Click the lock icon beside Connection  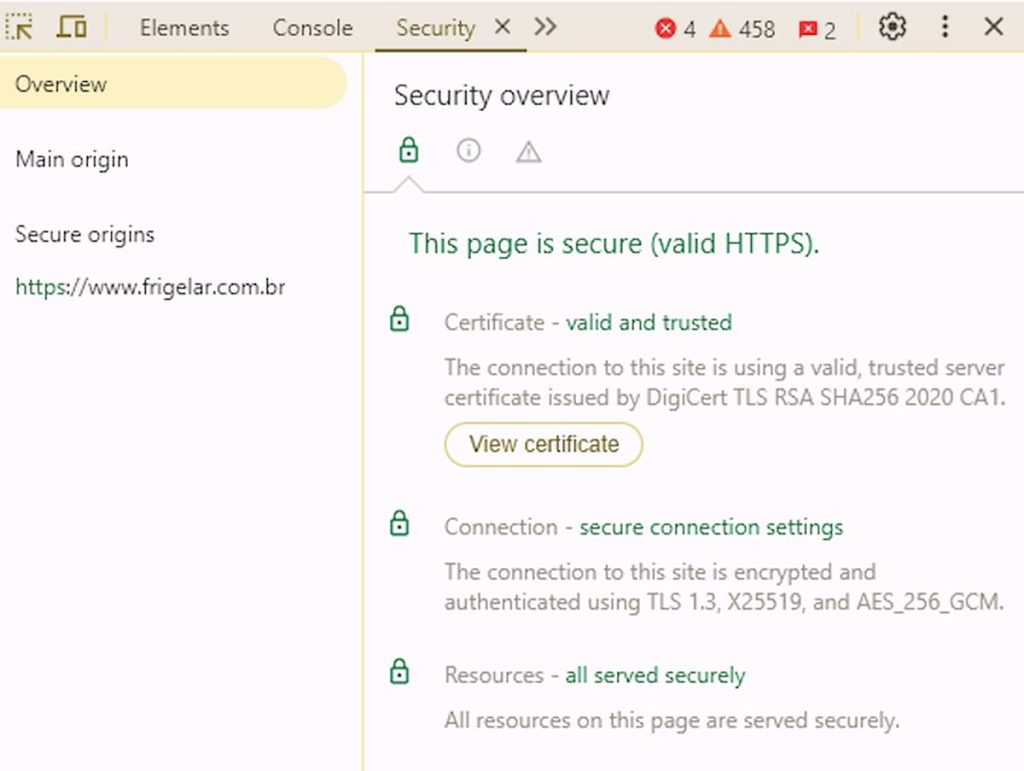click(399, 524)
